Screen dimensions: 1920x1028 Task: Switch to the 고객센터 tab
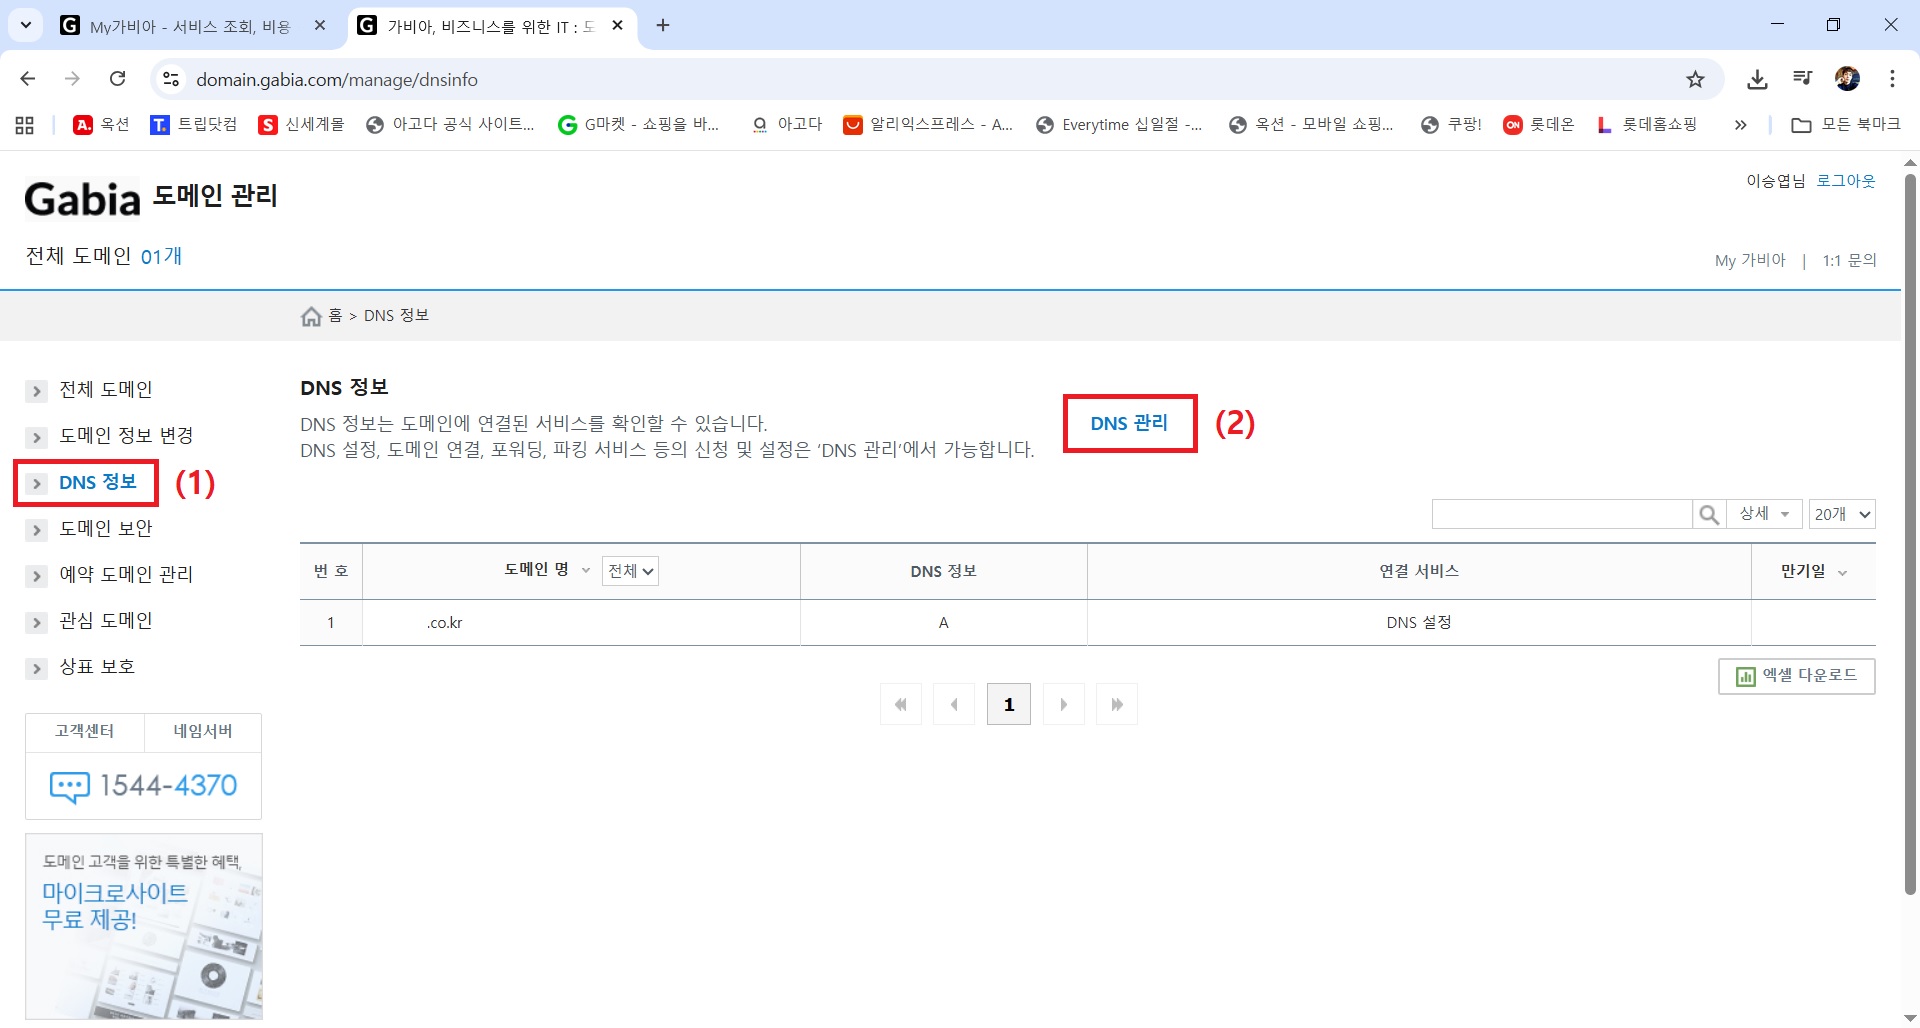point(85,732)
